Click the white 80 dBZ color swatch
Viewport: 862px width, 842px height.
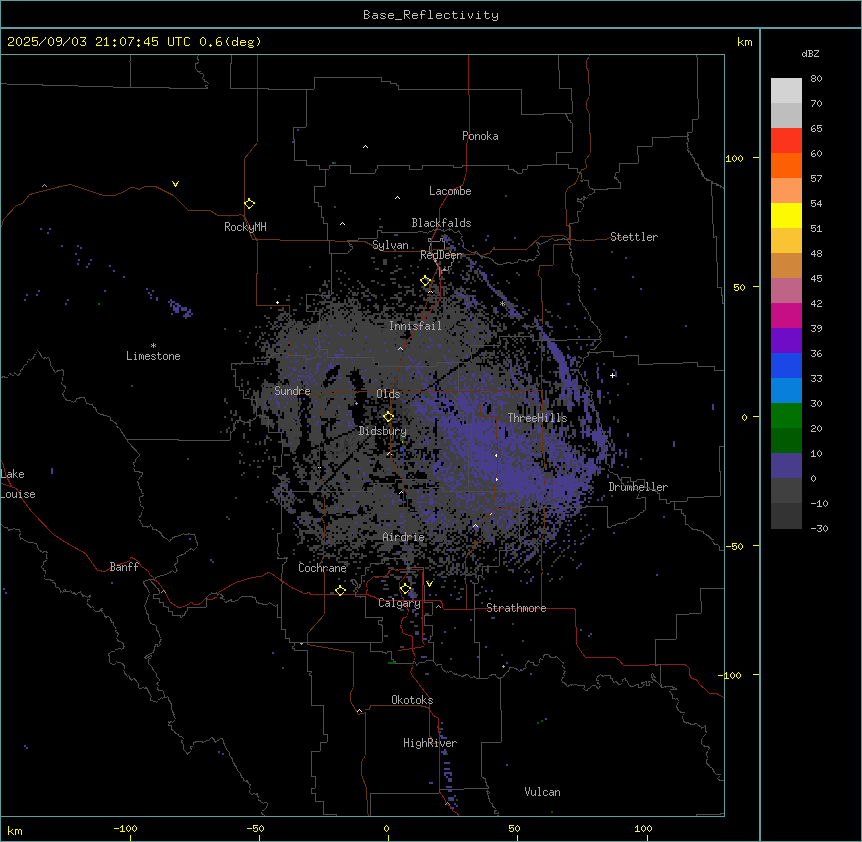786,91
